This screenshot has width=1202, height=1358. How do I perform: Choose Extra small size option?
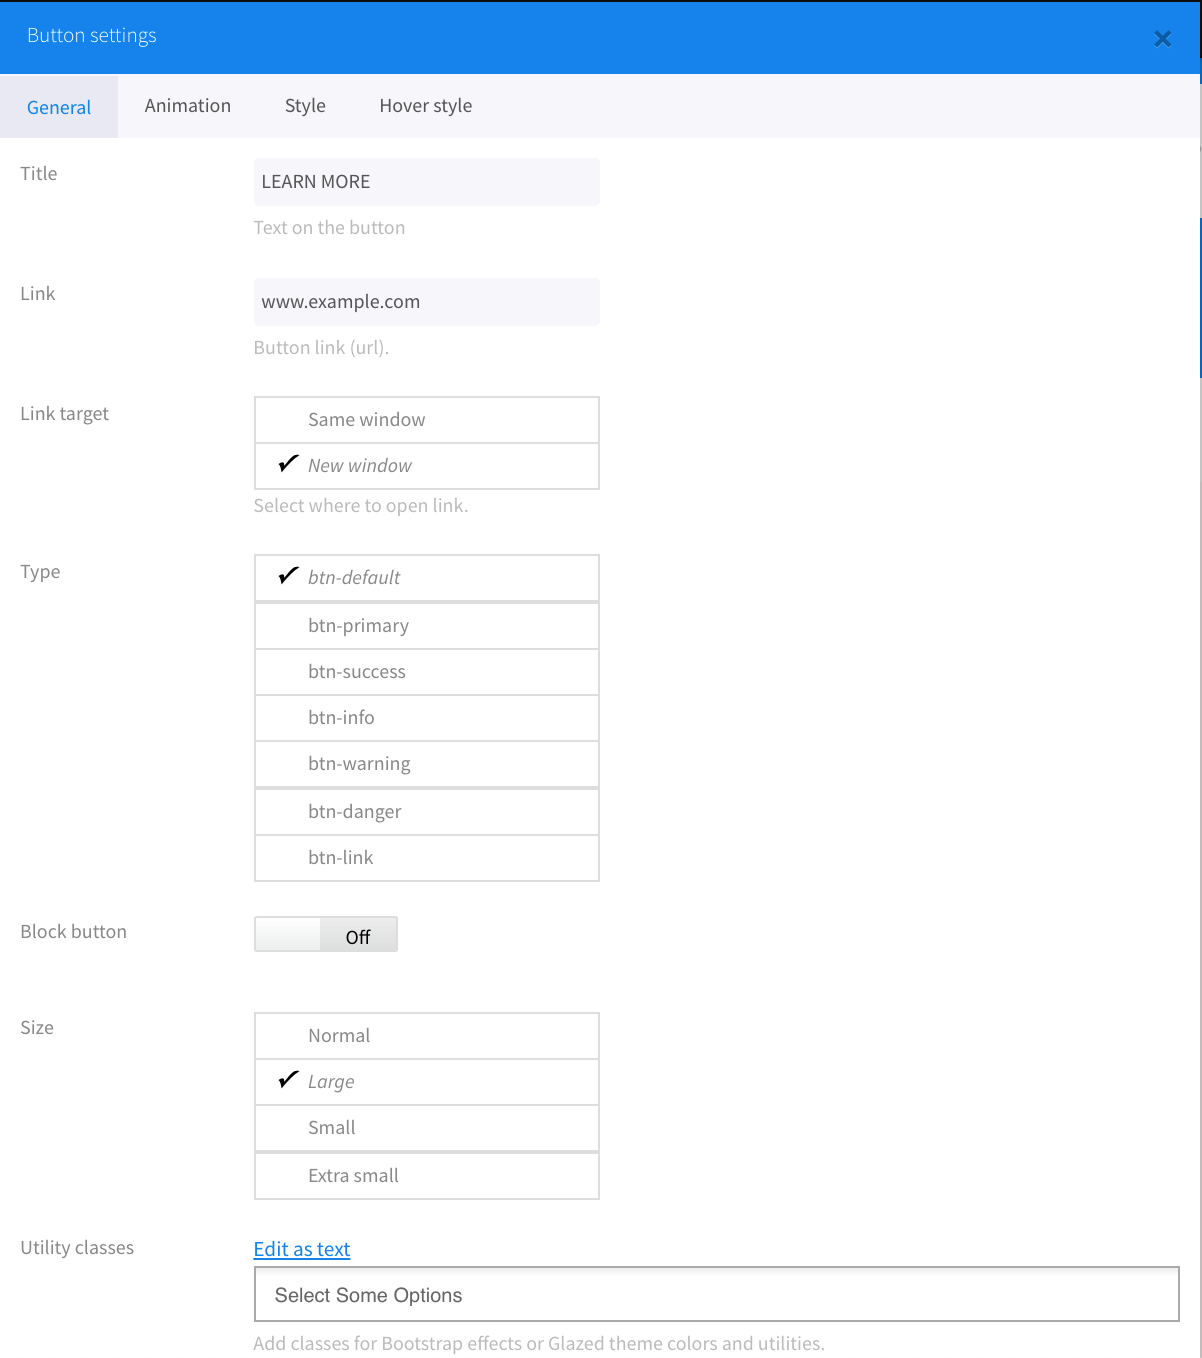(427, 1176)
